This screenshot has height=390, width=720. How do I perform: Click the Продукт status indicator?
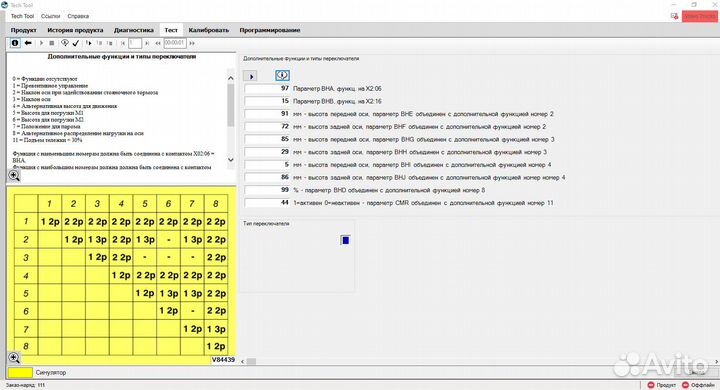pyautogui.click(x=661, y=385)
